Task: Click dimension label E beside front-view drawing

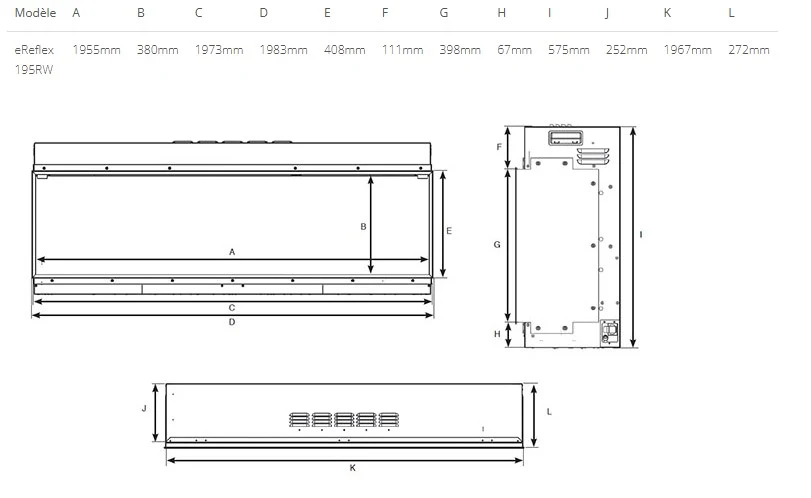Action: click(449, 231)
